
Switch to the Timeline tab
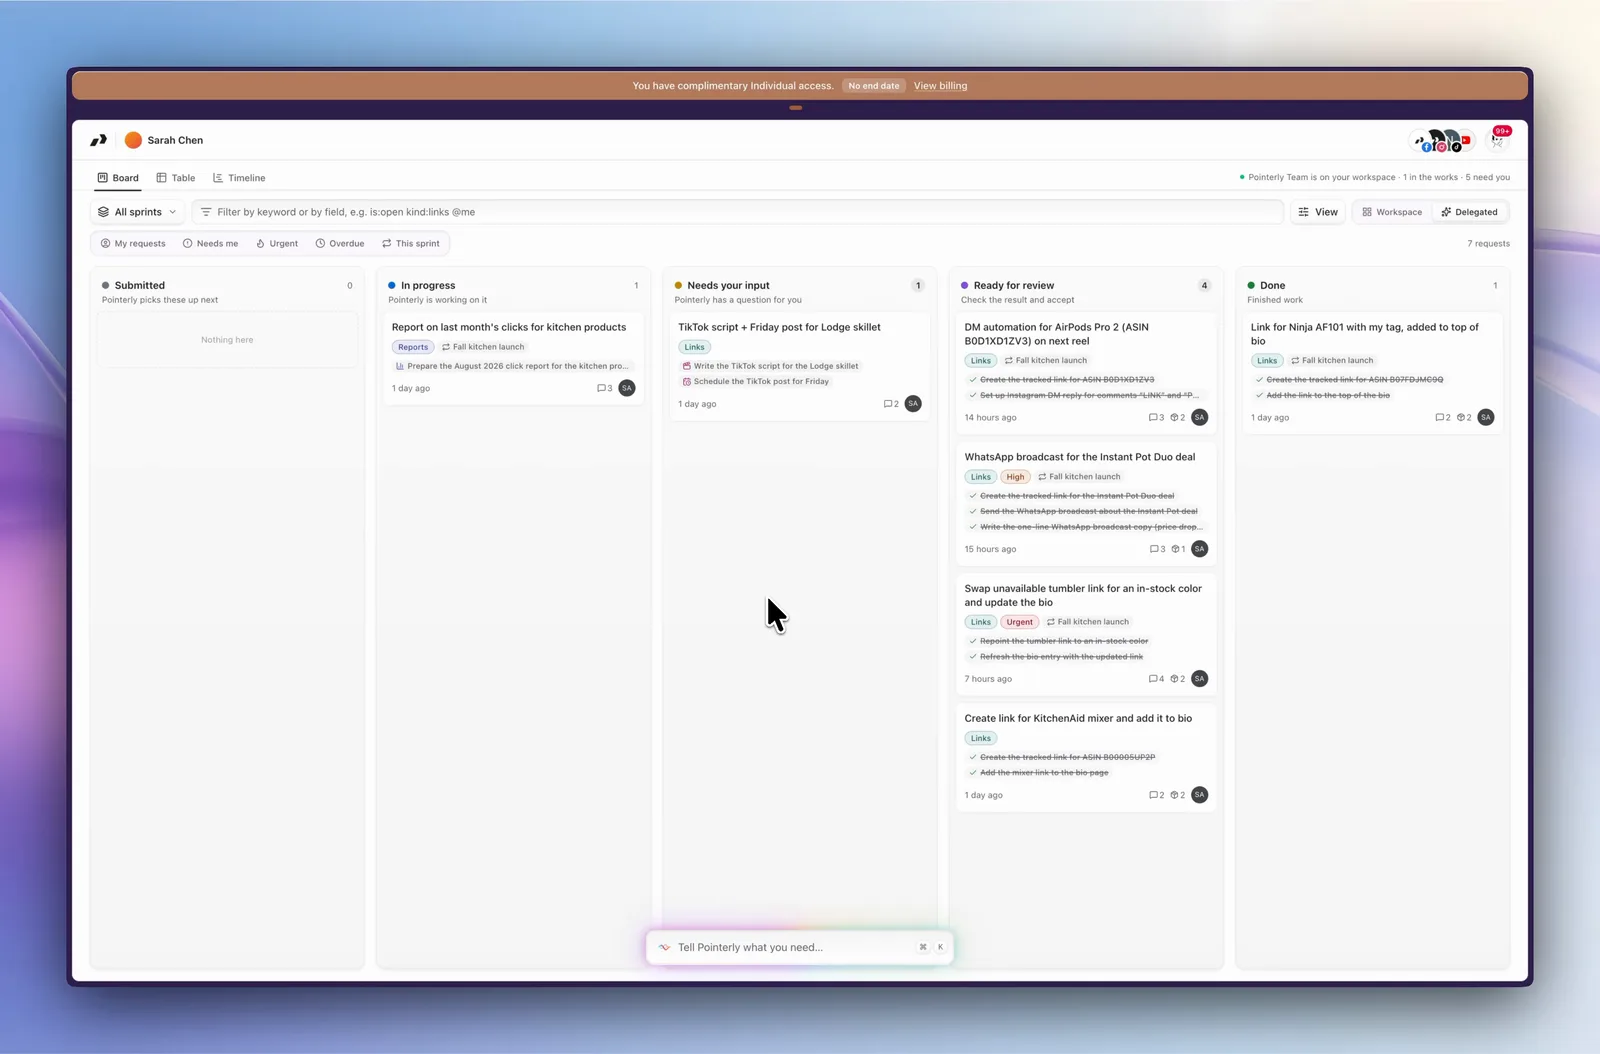[x=239, y=178]
